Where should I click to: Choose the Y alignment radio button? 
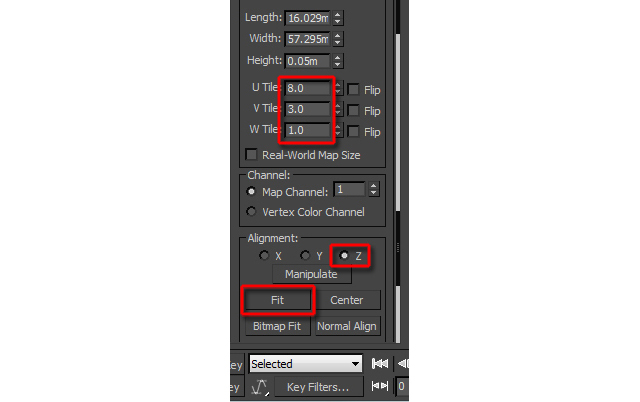point(305,255)
